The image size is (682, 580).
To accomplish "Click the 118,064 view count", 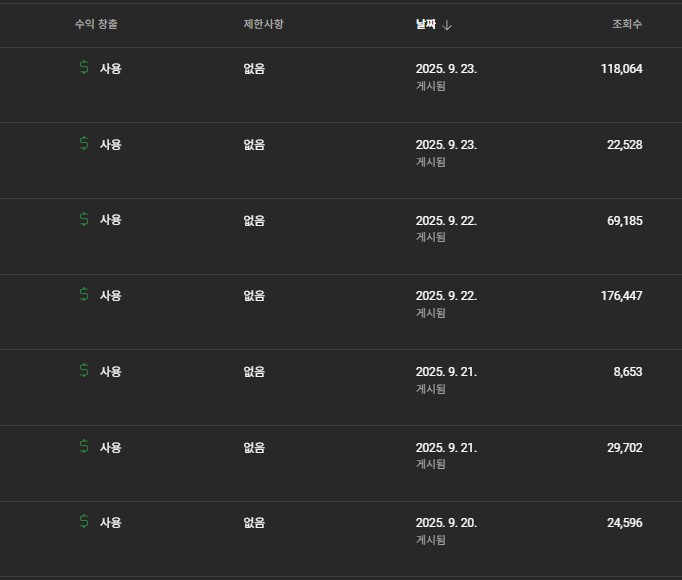I will [621, 69].
